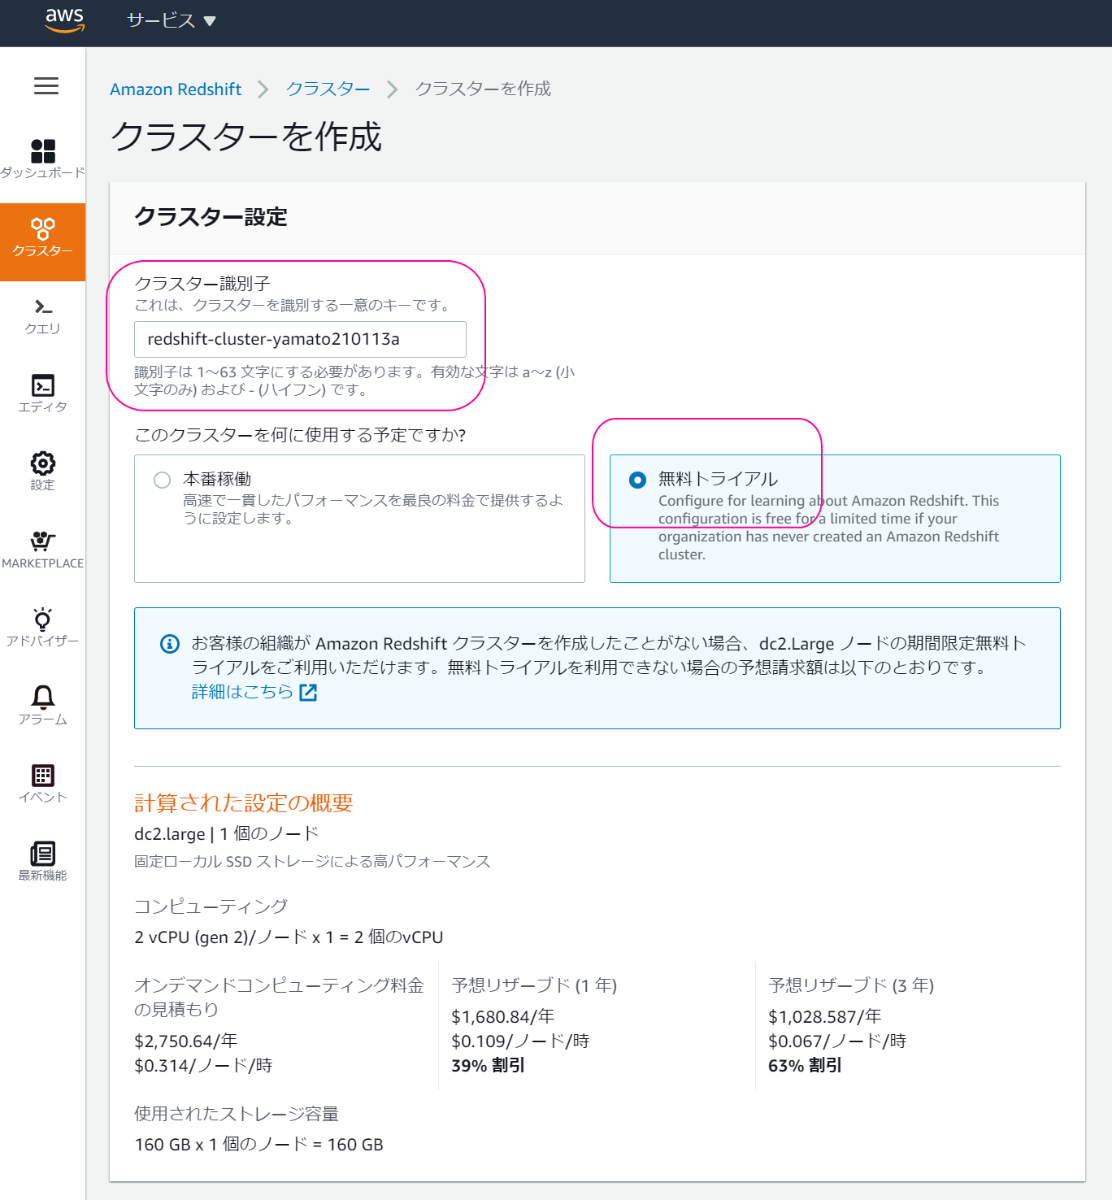The height and width of the screenshot is (1200, 1112).
Task: Click the external link icon beside 詳細はこちら
Action: [x=308, y=692]
